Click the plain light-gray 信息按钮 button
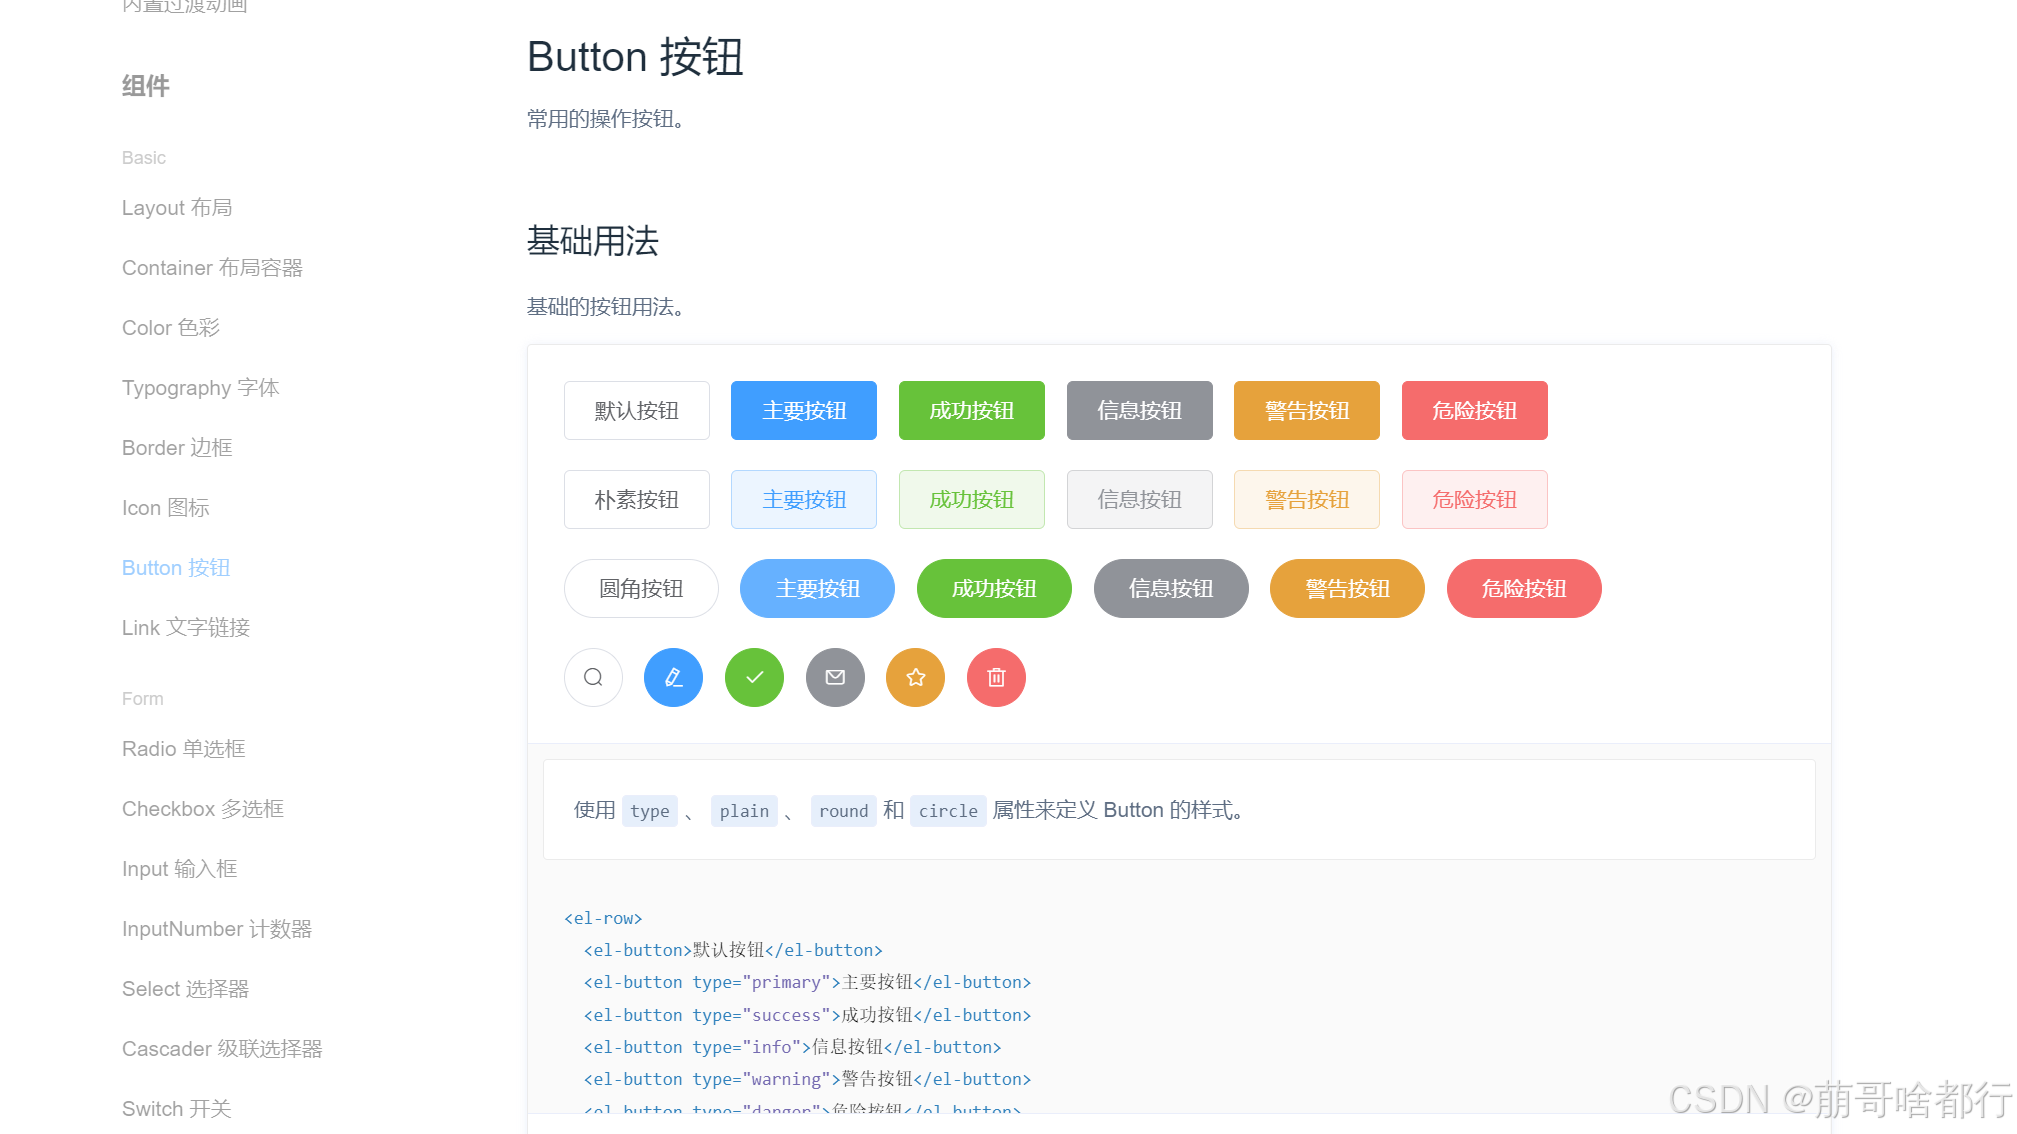 [x=1140, y=499]
